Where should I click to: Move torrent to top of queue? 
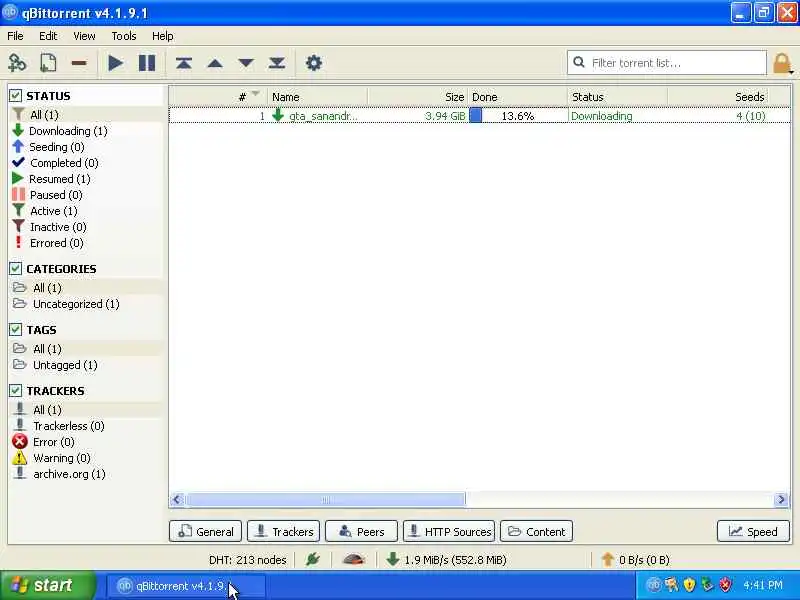point(184,63)
